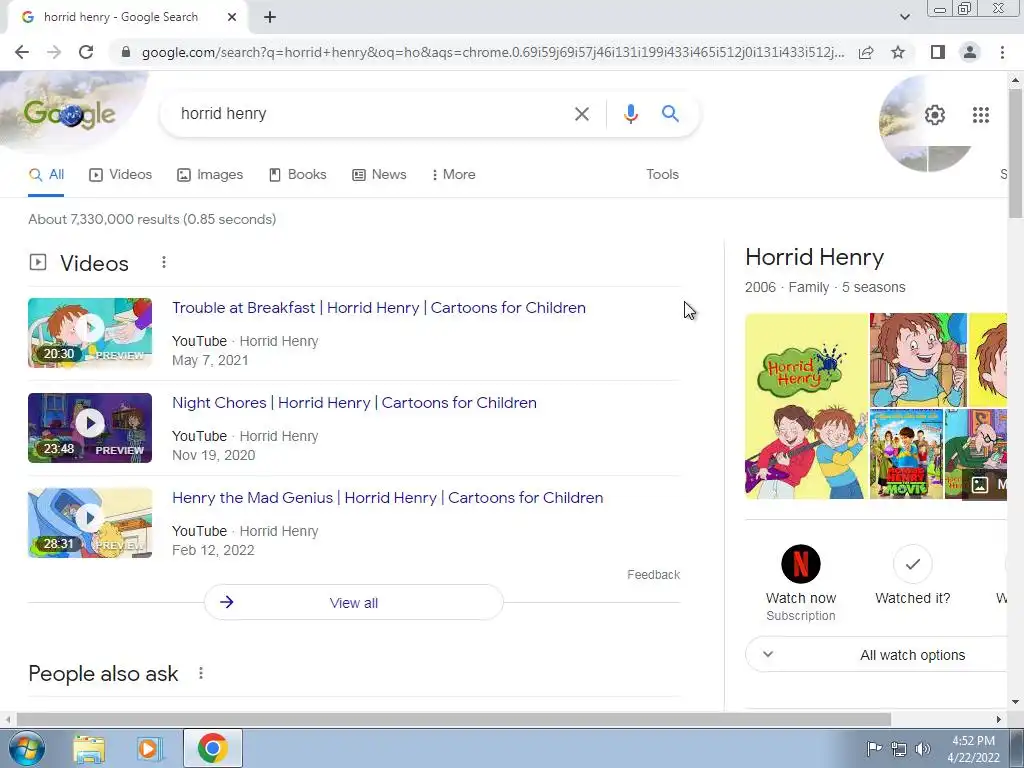Open a new browser tab
This screenshot has height=768, width=1024.
coord(270,18)
